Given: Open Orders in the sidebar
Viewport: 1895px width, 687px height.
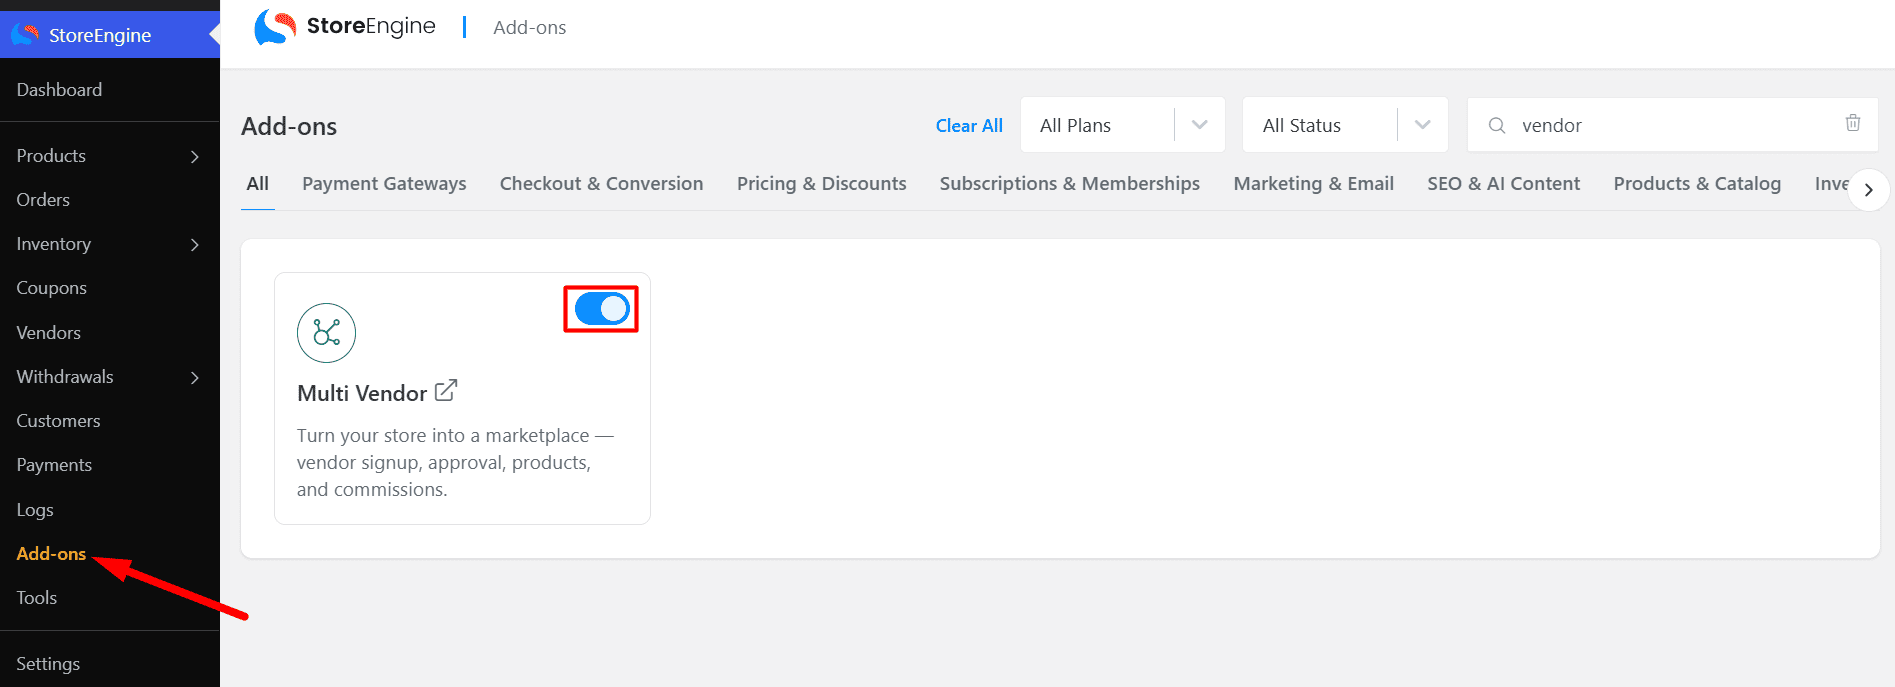Looking at the screenshot, I should click(43, 200).
